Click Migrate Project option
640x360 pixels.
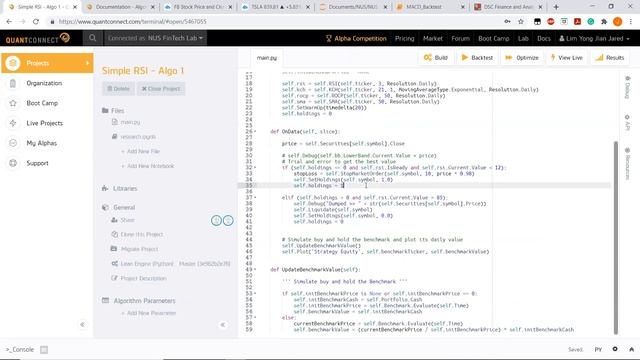(134, 249)
